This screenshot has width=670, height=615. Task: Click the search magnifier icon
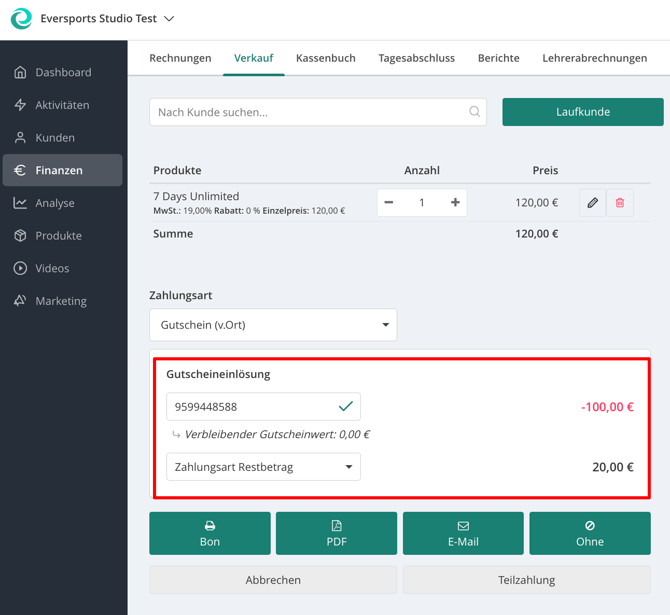pyautogui.click(x=474, y=112)
